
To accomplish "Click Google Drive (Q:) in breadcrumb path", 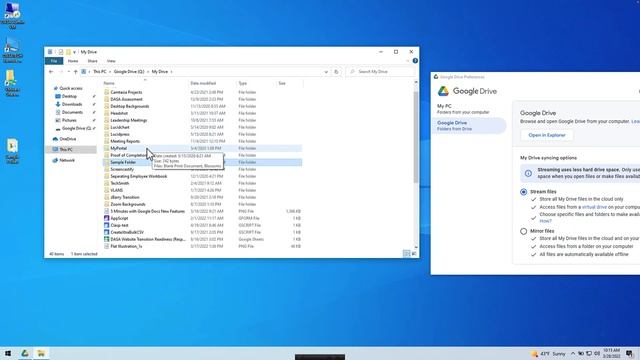I will pos(129,72).
